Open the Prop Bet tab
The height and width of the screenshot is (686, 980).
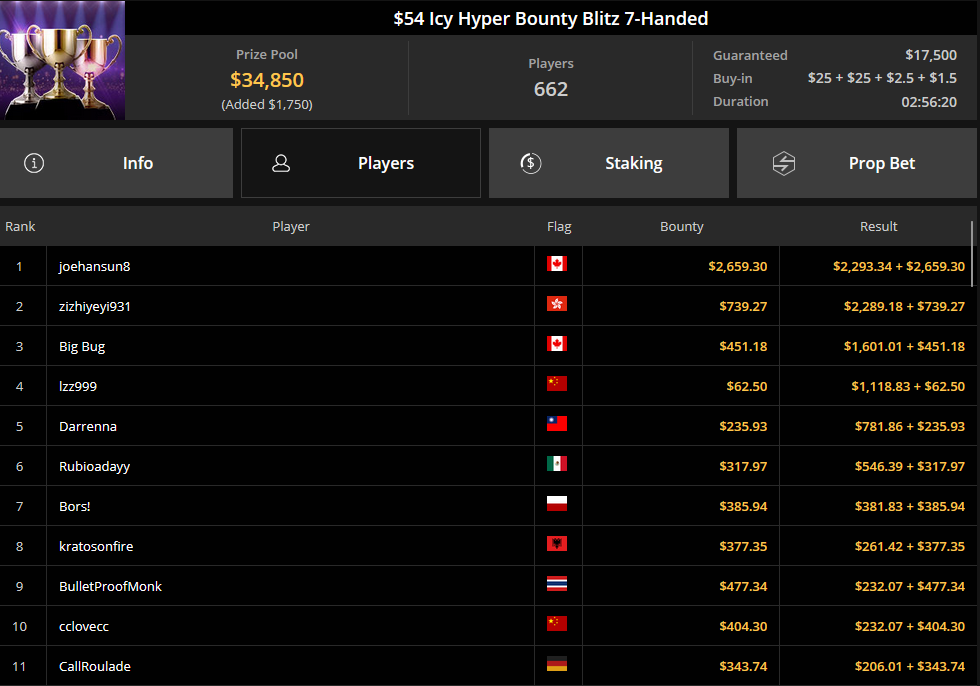point(856,163)
